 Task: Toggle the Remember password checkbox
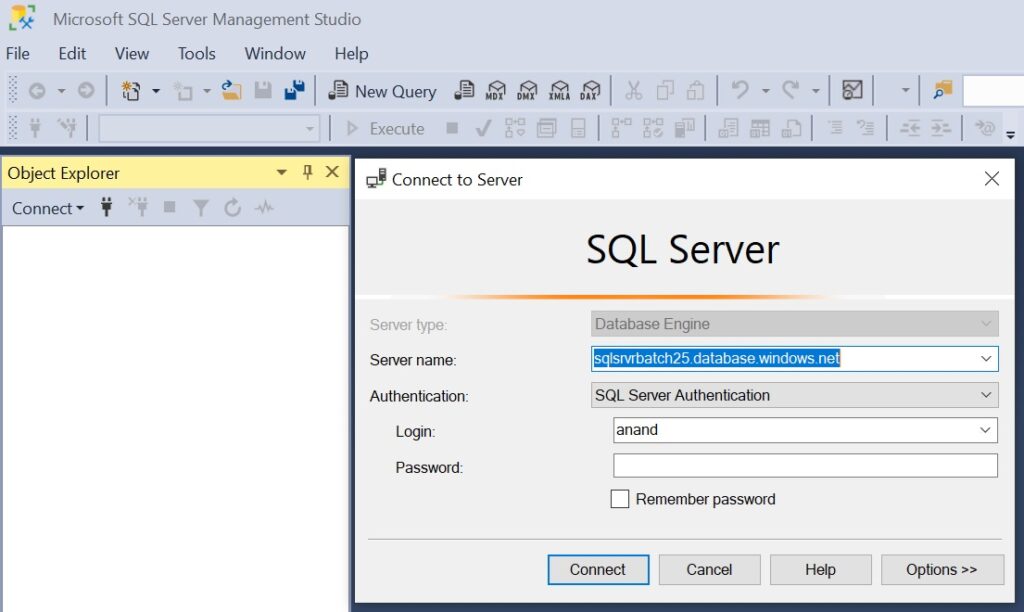(x=620, y=499)
